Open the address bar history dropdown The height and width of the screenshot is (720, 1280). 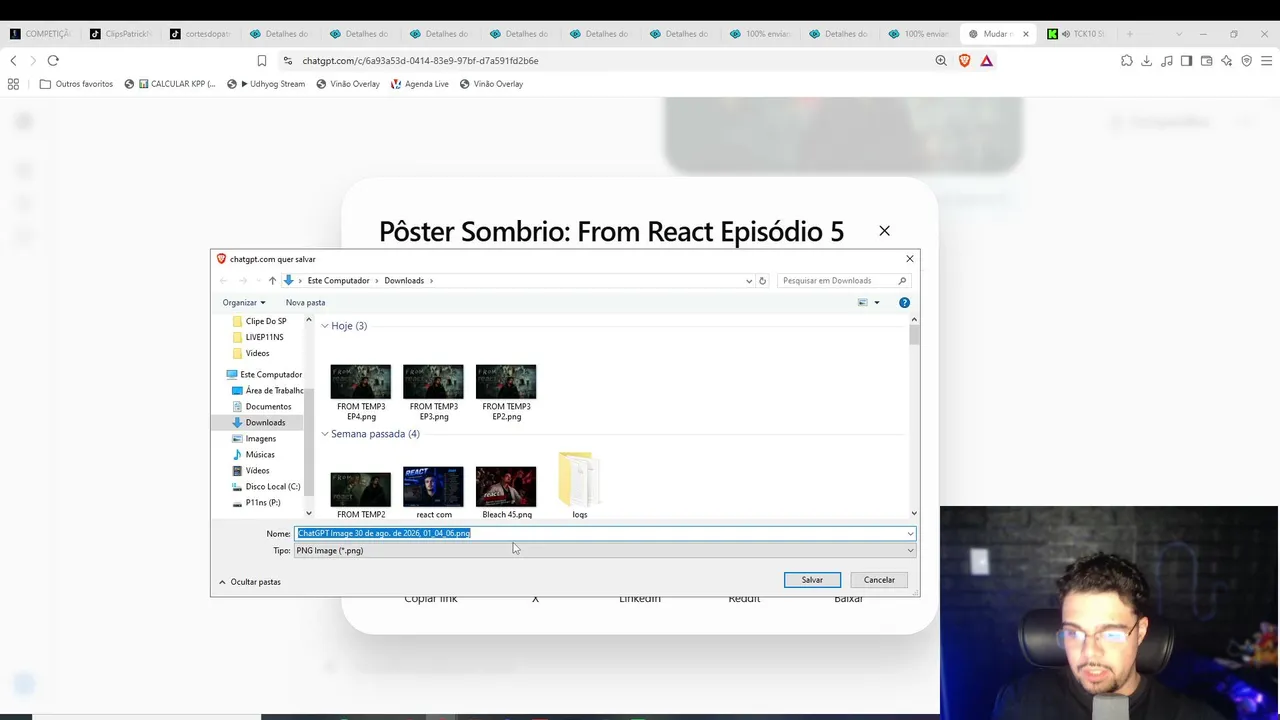(x=749, y=280)
